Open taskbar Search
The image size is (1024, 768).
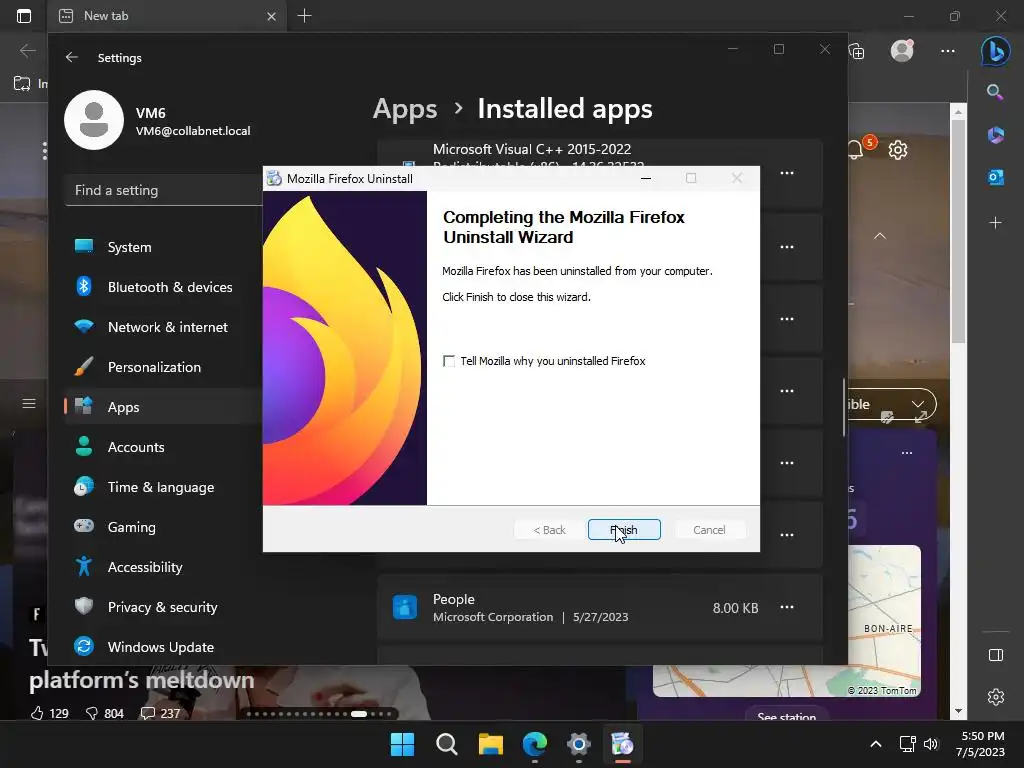point(447,744)
